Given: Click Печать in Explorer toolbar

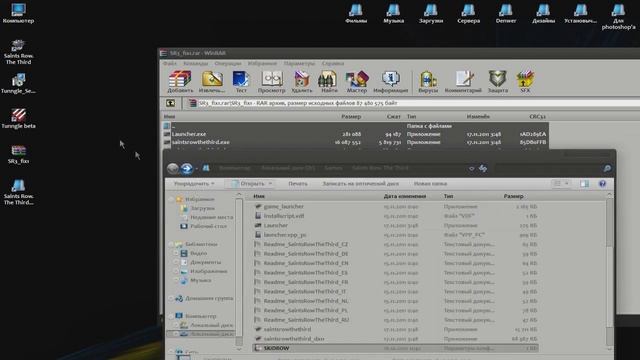Looking at the screenshot, I should point(298,184).
